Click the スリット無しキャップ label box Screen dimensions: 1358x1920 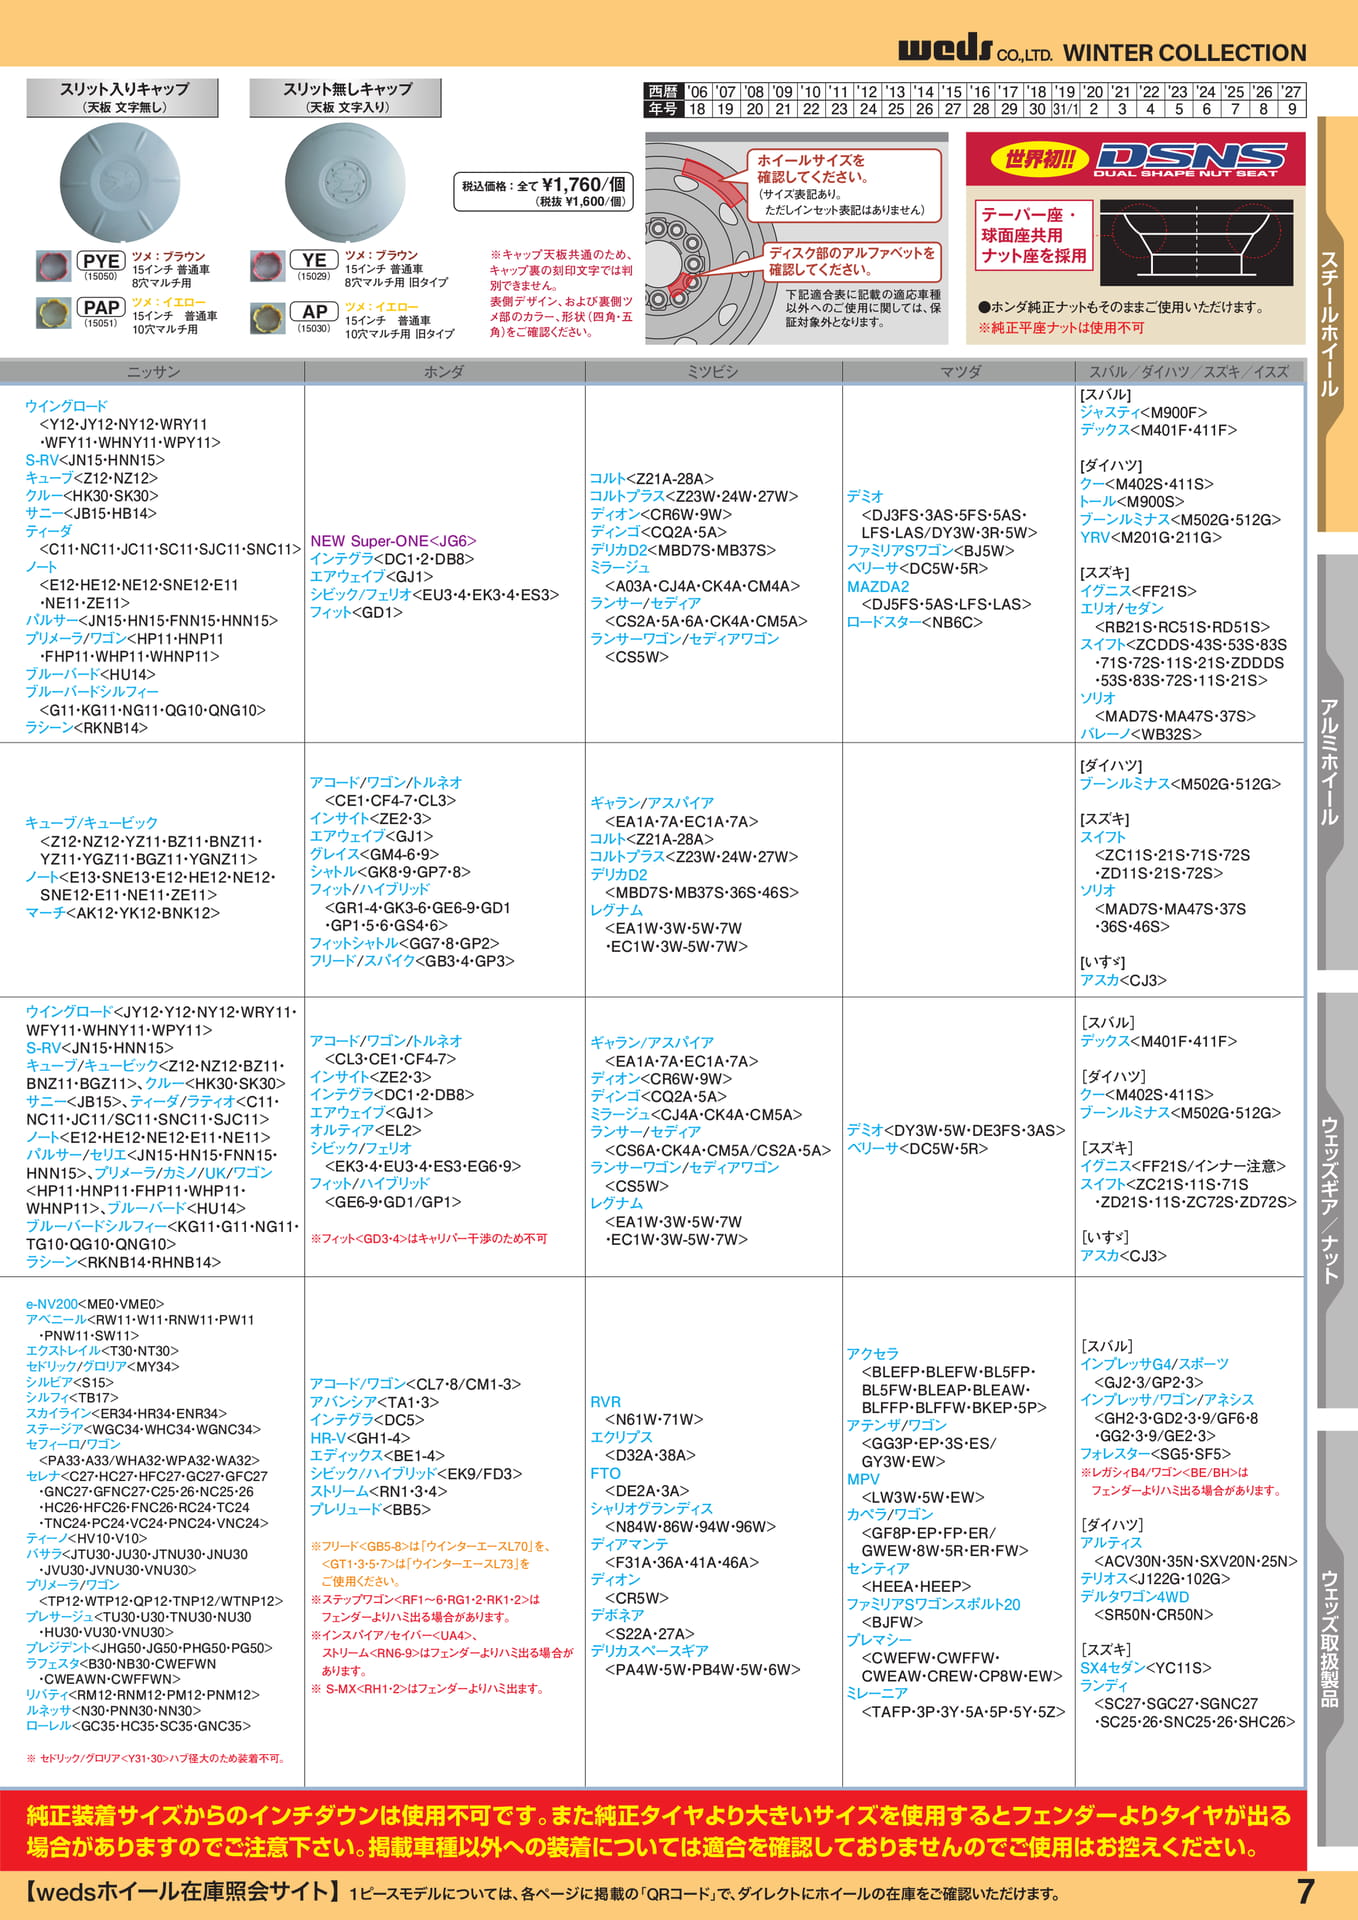[346, 97]
